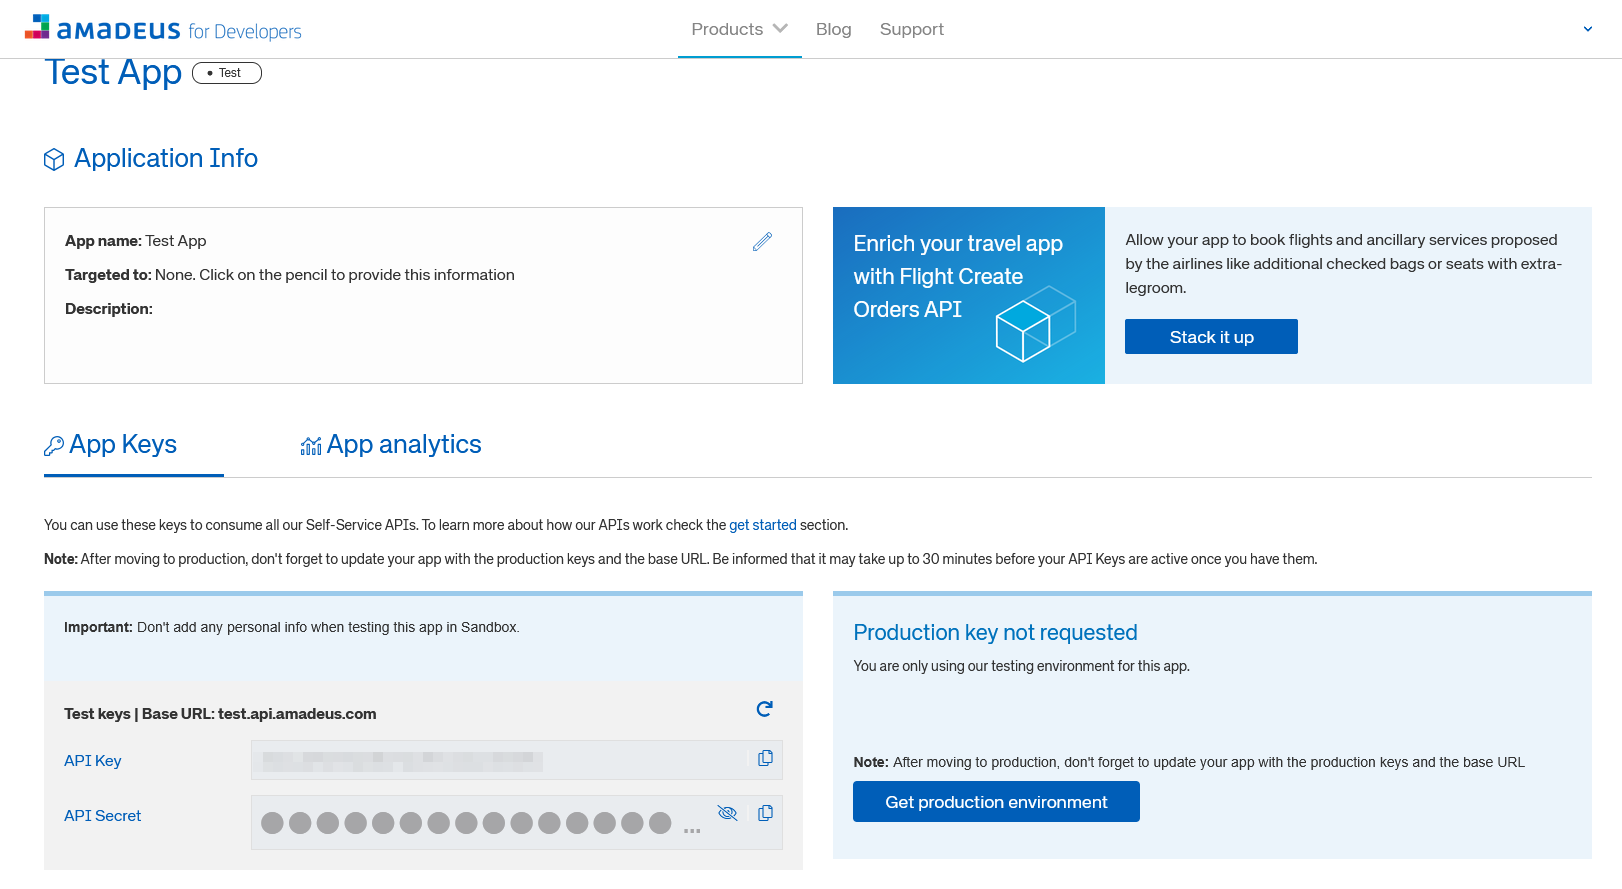Open the Blog menu item

[833, 29]
